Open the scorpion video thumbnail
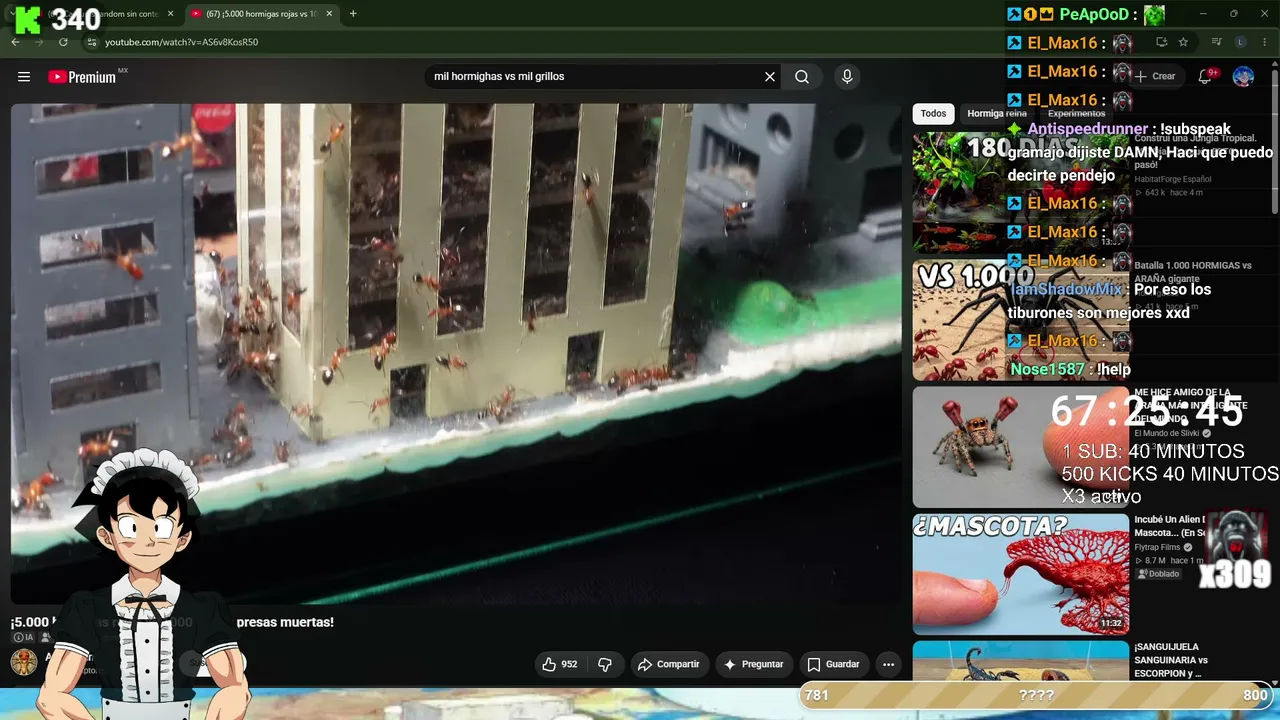 [1020, 661]
